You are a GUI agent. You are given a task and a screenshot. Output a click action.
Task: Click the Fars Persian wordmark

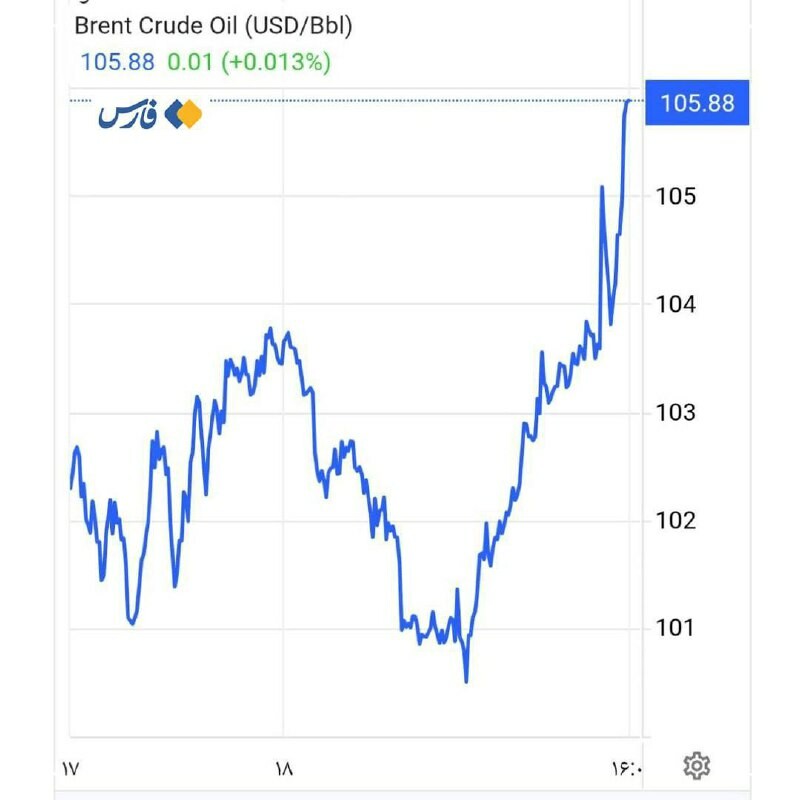click(129, 116)
